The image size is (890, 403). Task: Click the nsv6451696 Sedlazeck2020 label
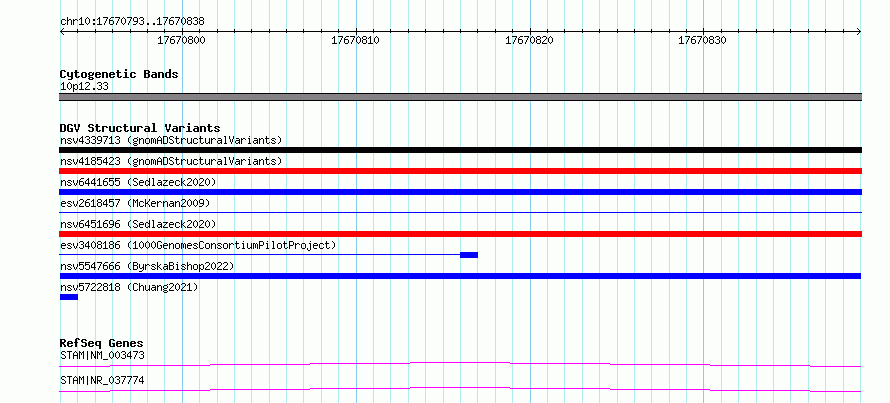click(x=138, y=224)
